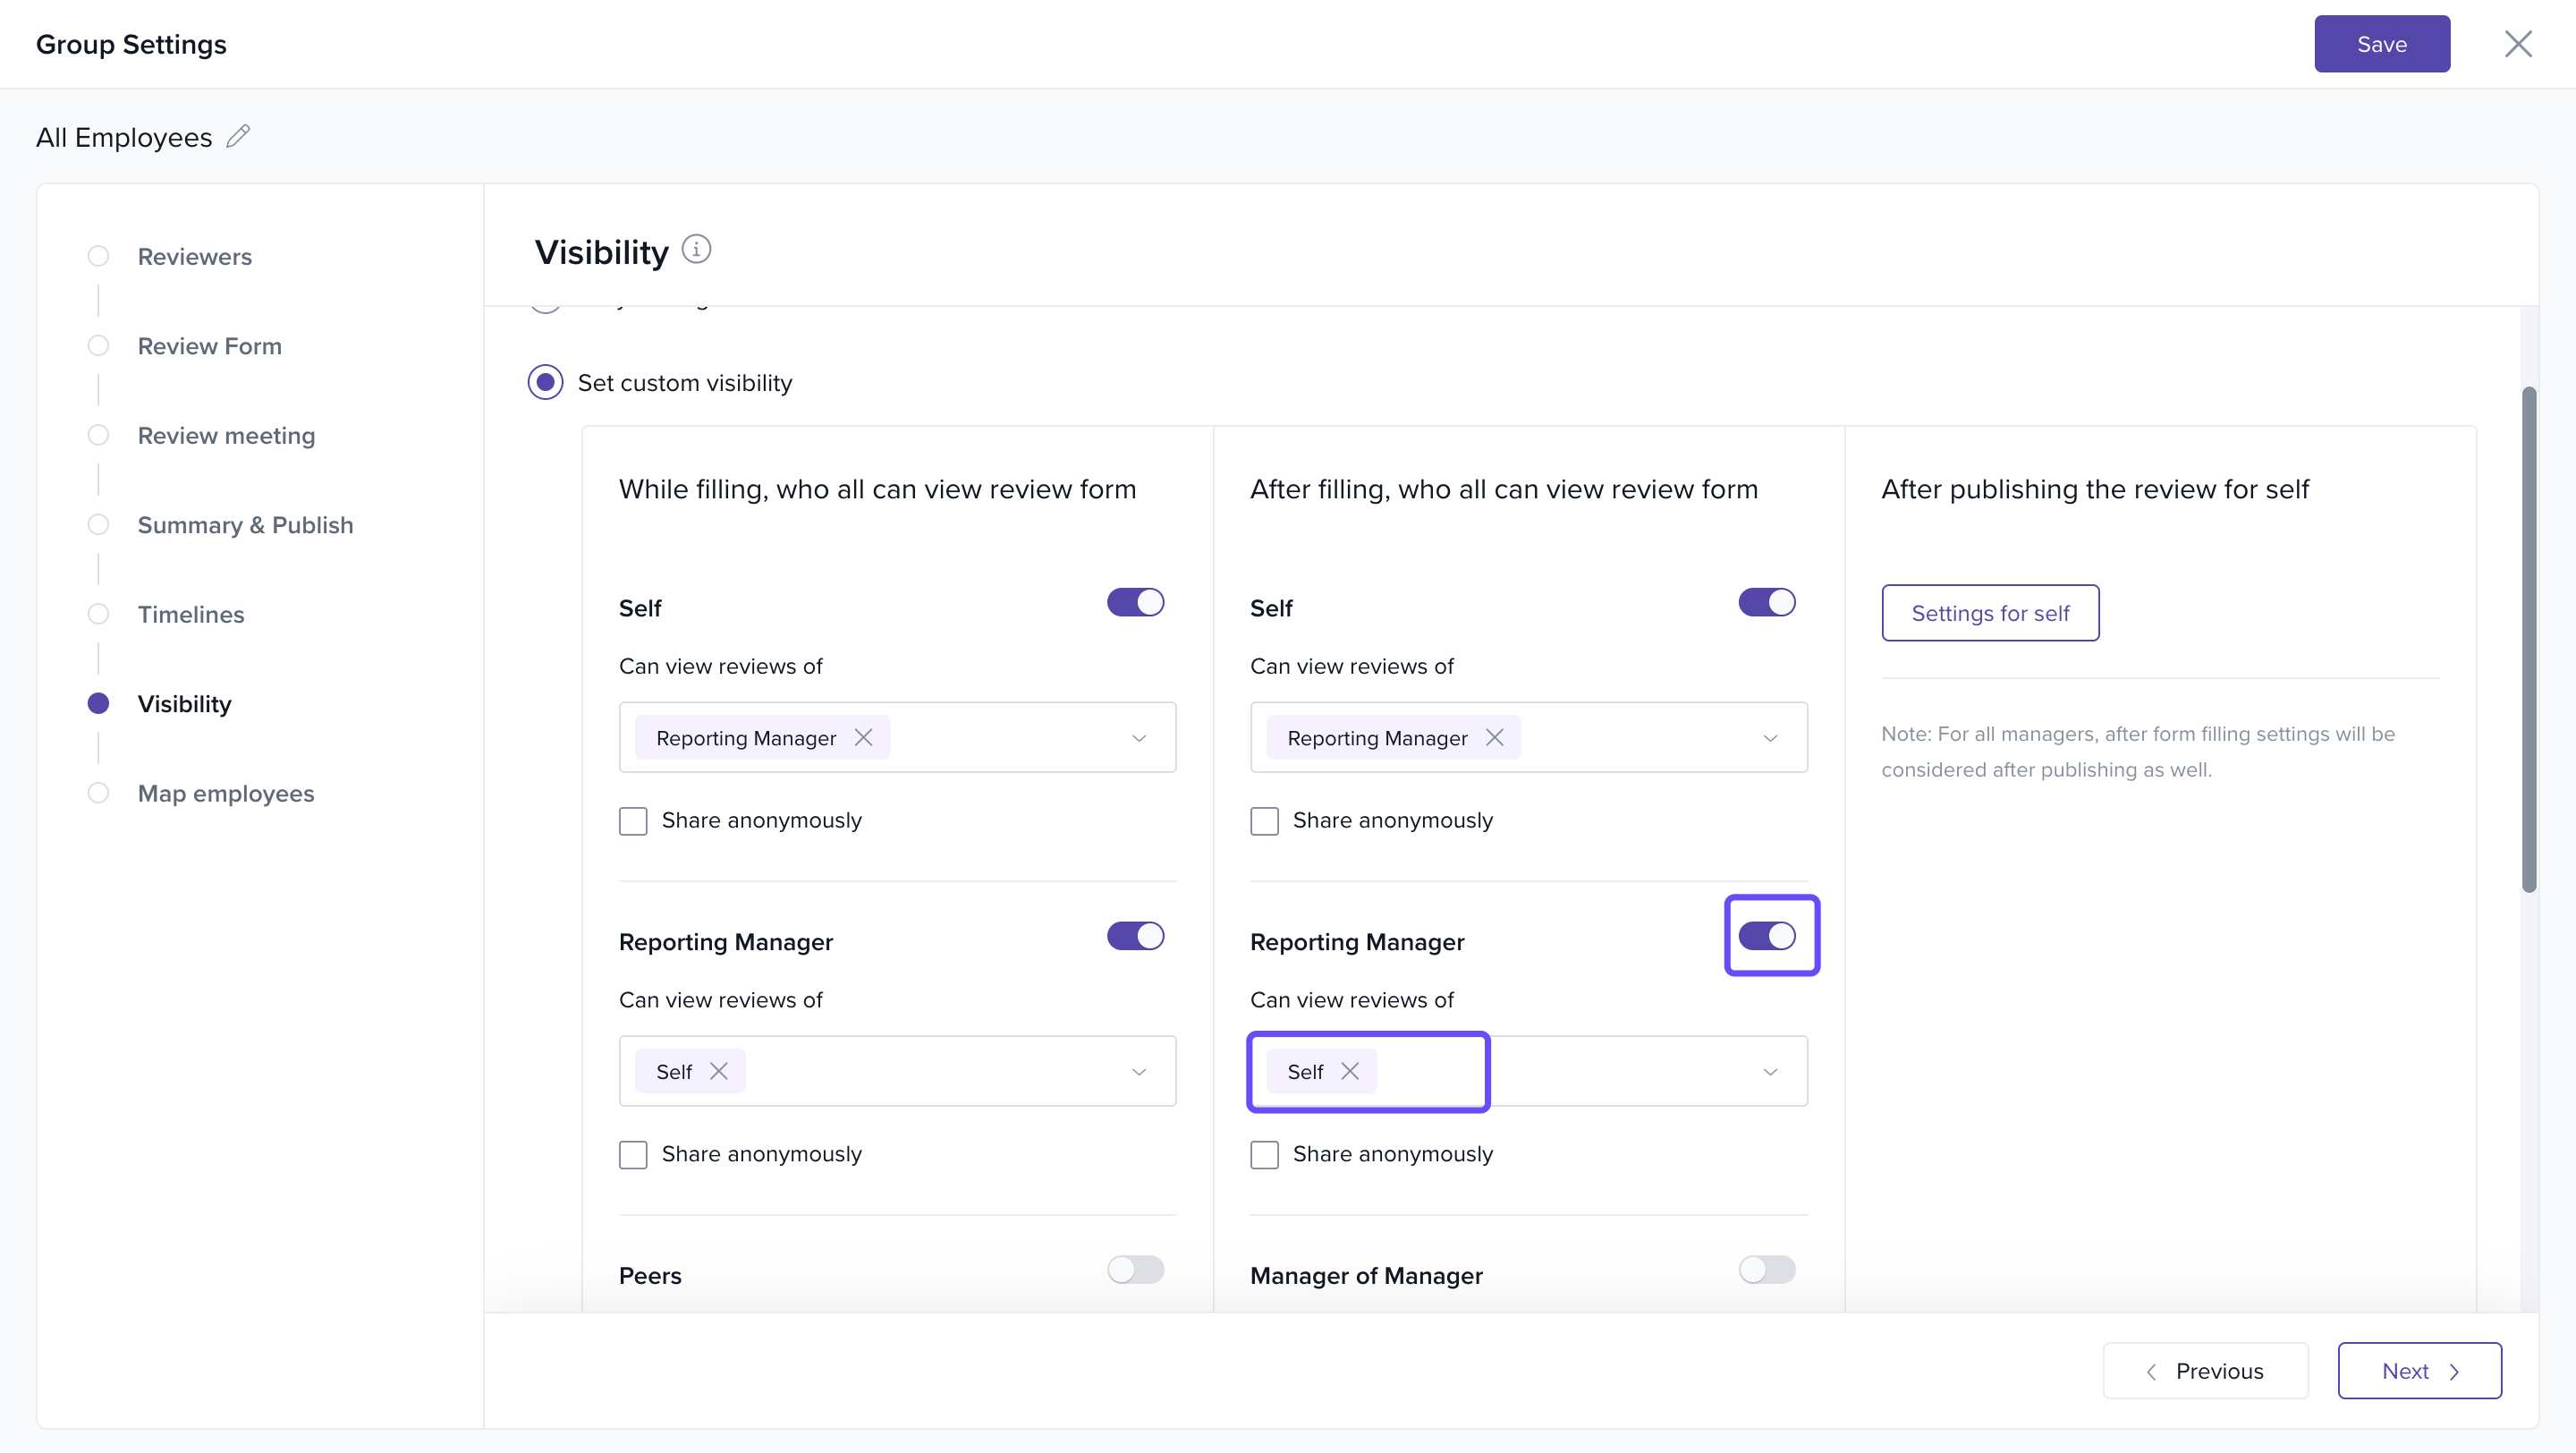Click the Visibility info icon
The height and width of the screenshot is (1453, 2576).
(696, 249)
